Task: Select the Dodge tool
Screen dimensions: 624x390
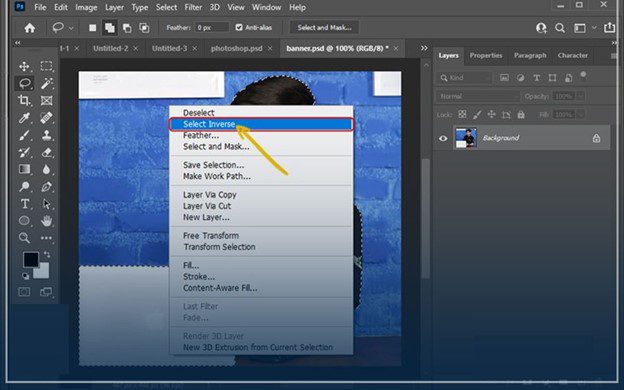Action: [x=24, y=187]
